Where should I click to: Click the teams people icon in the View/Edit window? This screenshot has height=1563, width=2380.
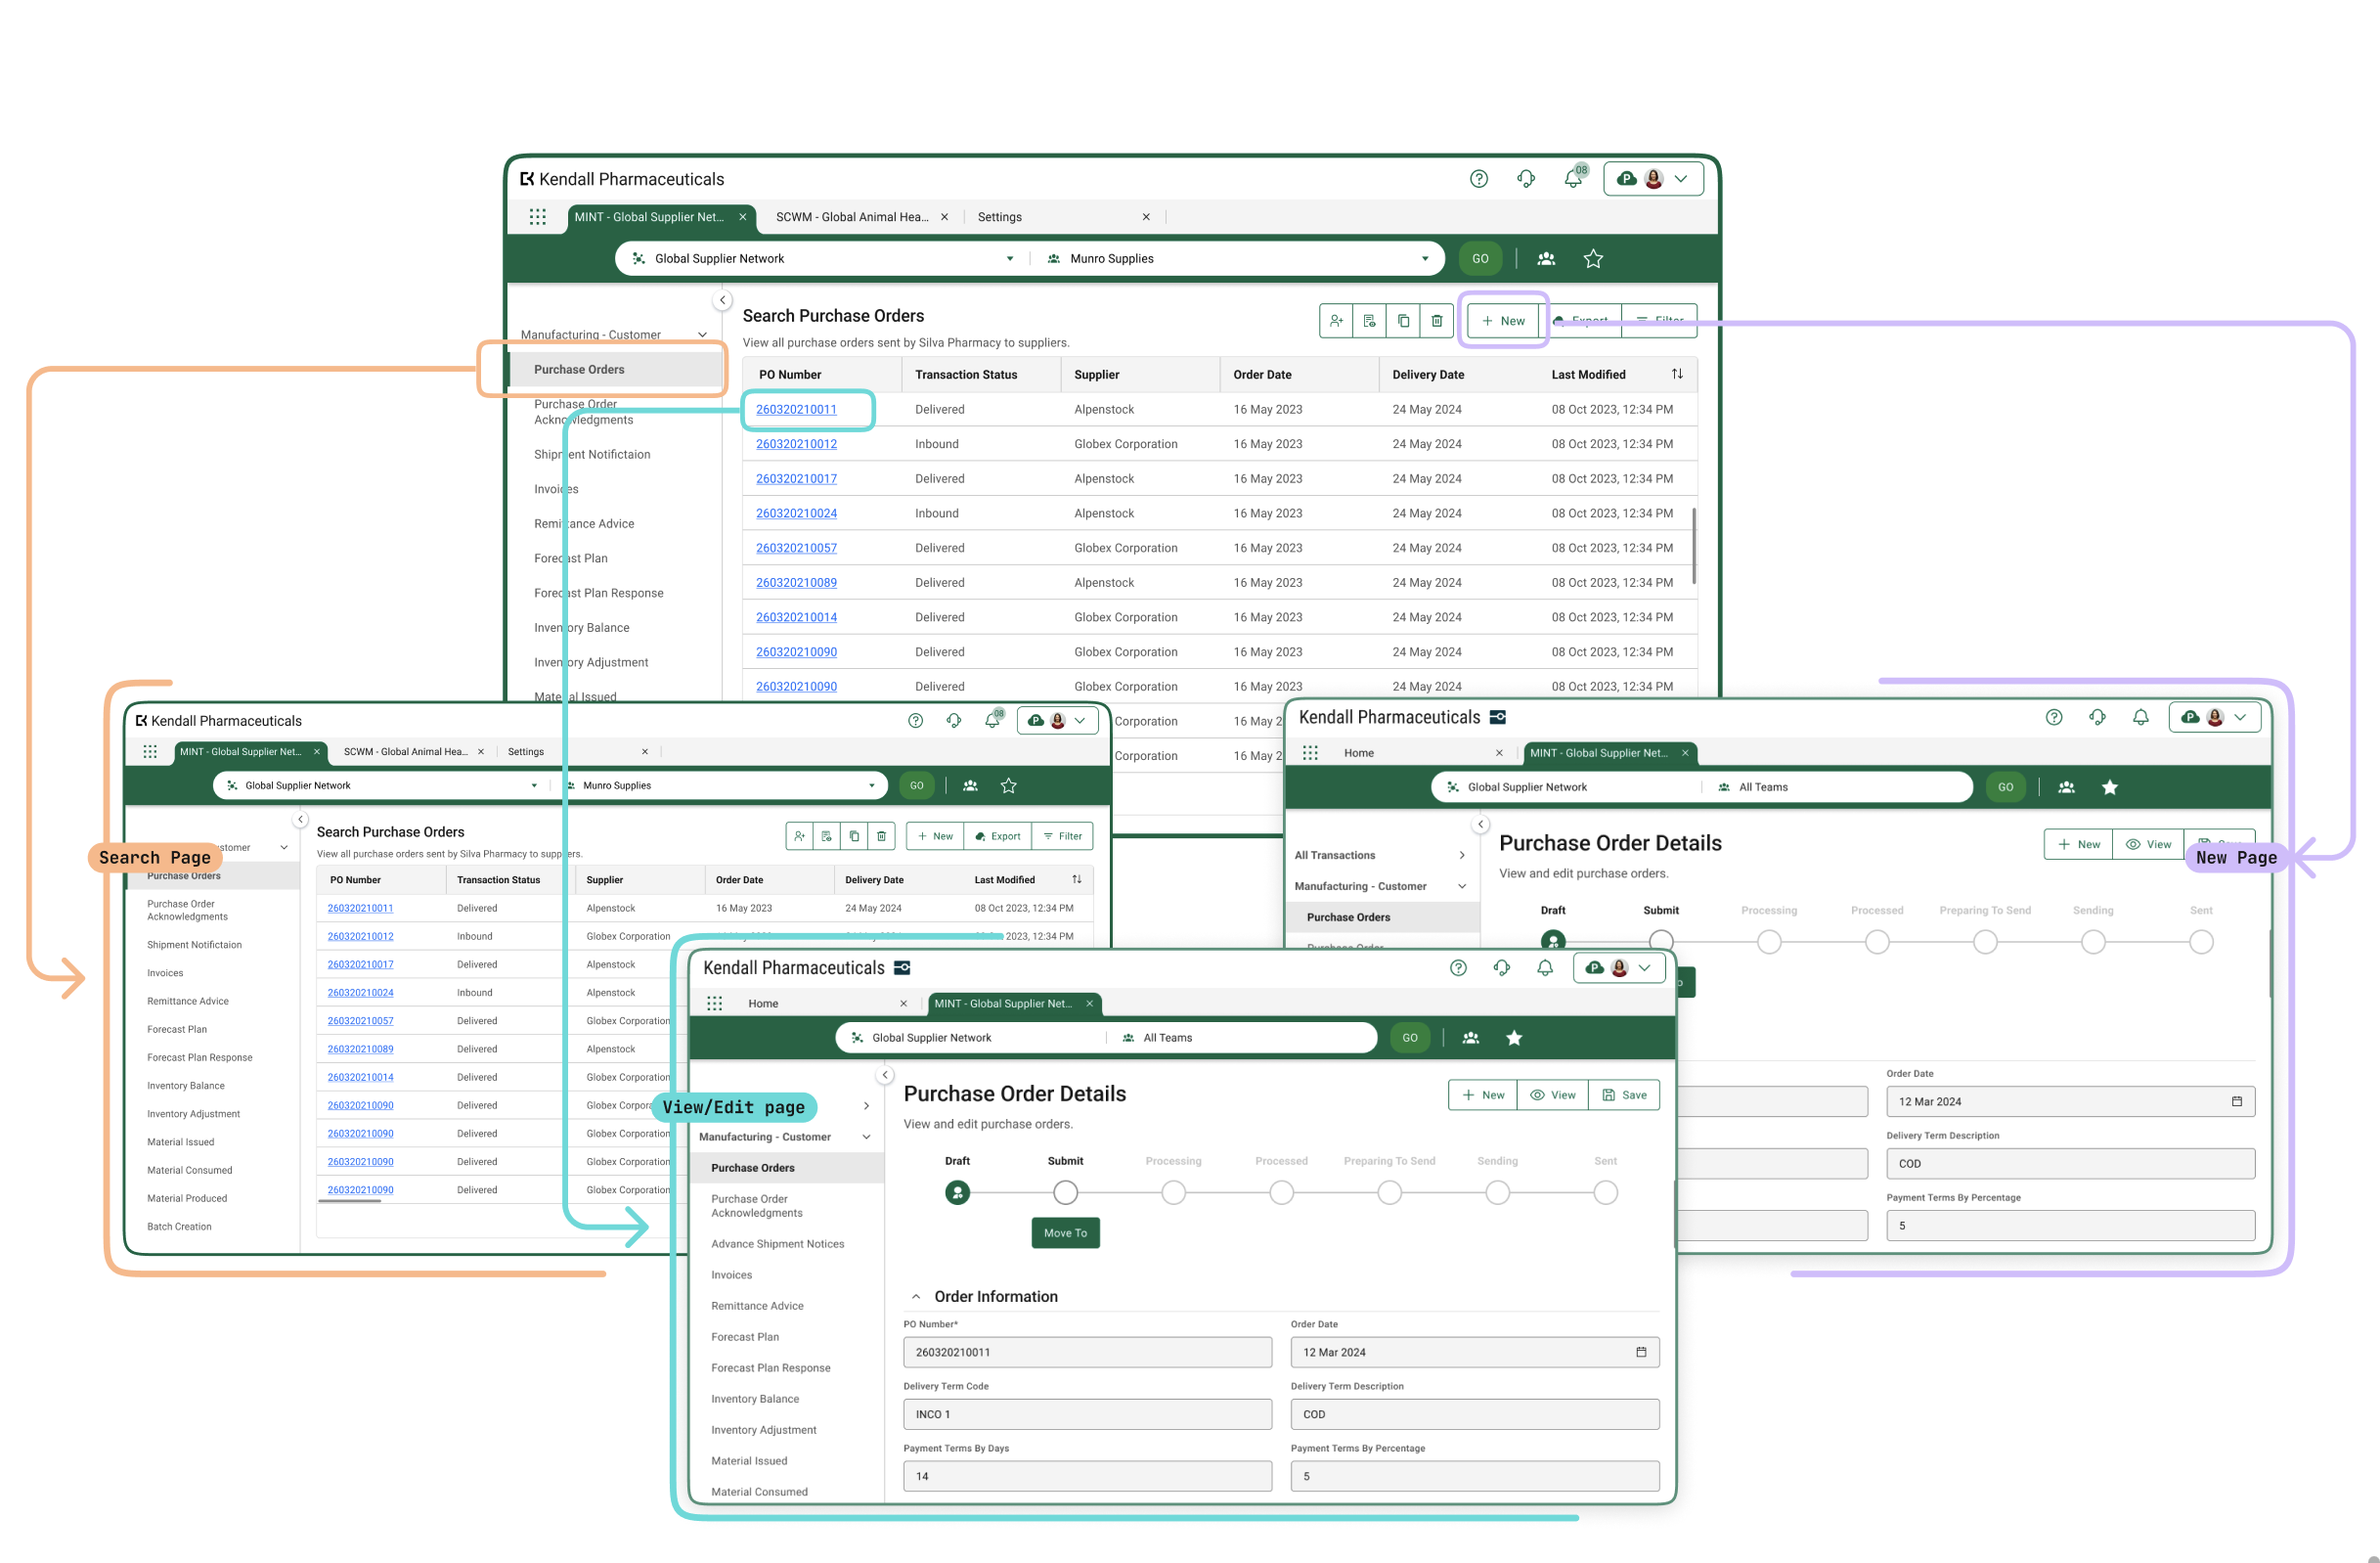pyautogui.click(x=1470, y=1038)
